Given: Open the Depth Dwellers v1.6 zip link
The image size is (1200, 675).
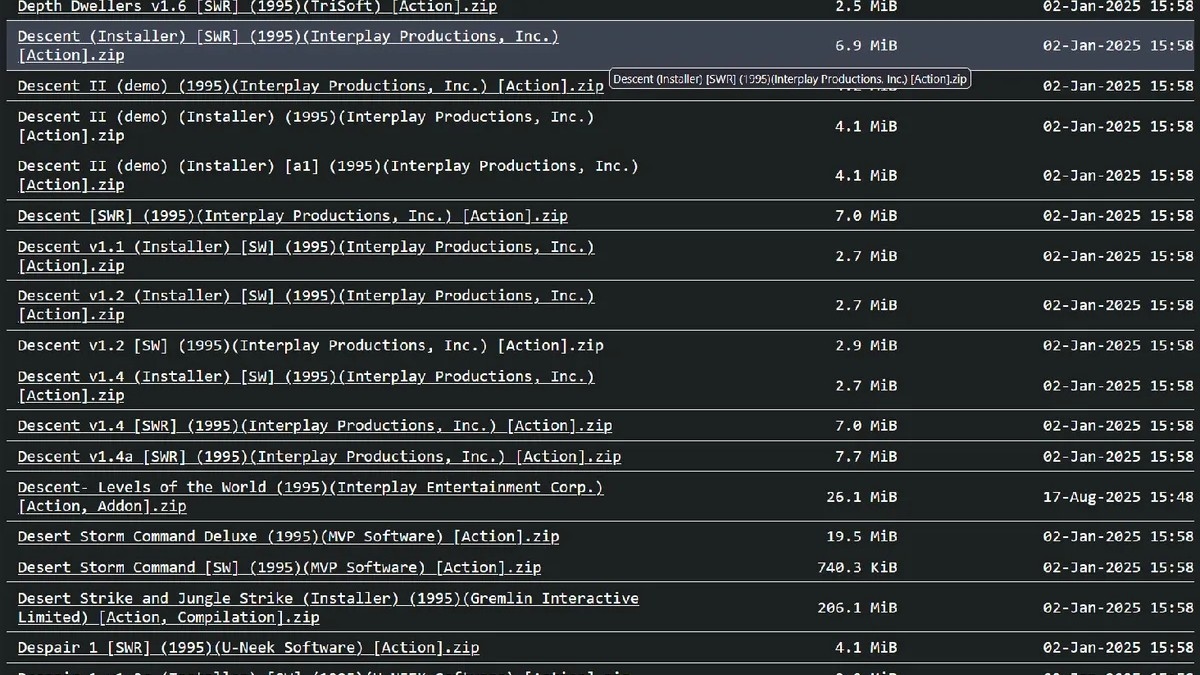Looking at the screenshot, I should point(257,7).
